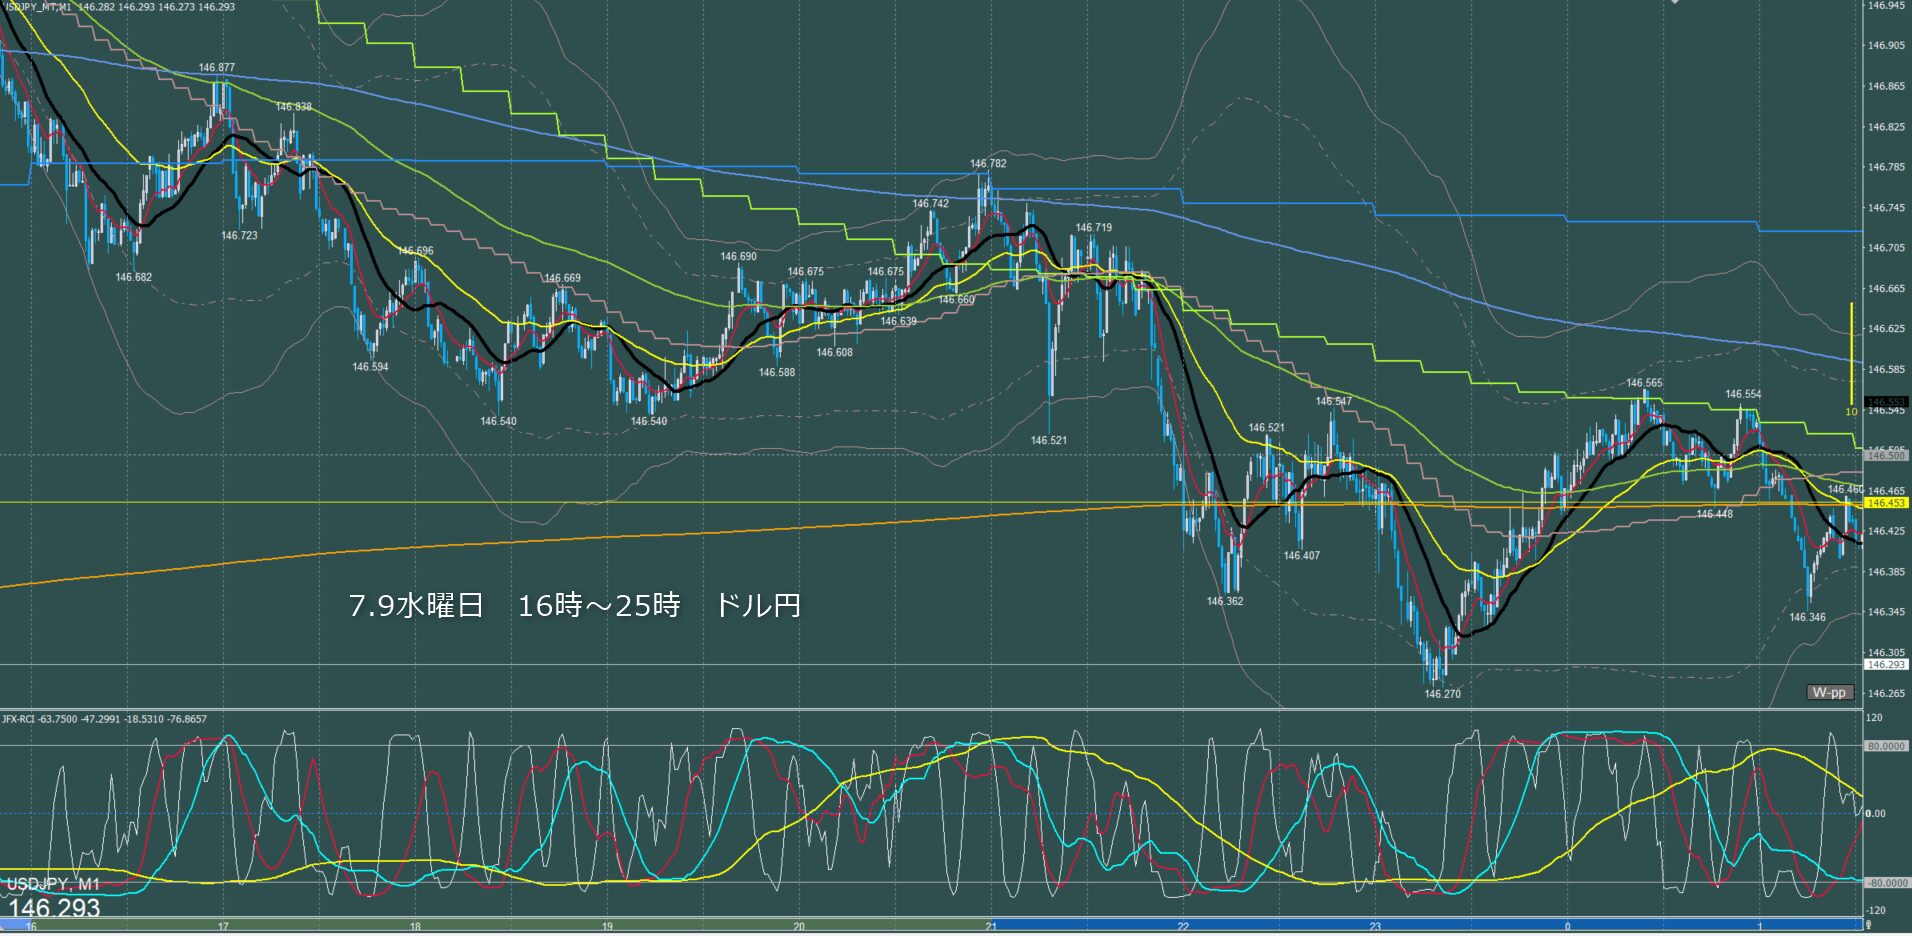Screen dimensions: 1912x936
Task: Click hour 17 on the time axis
Action: pos(223,927)
